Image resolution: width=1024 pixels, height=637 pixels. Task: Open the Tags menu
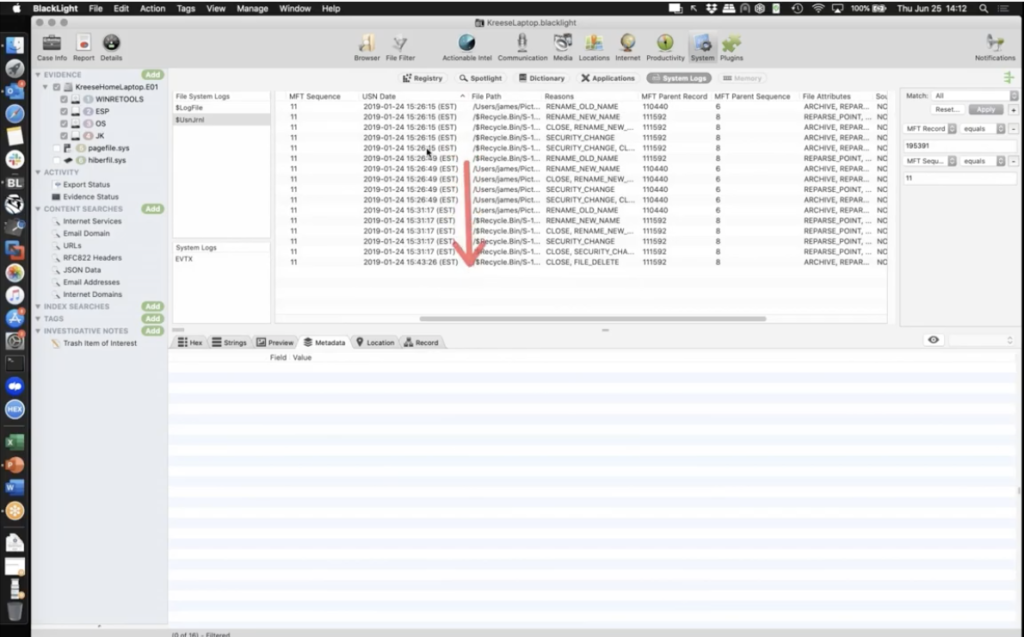click(x=185, y=8)
